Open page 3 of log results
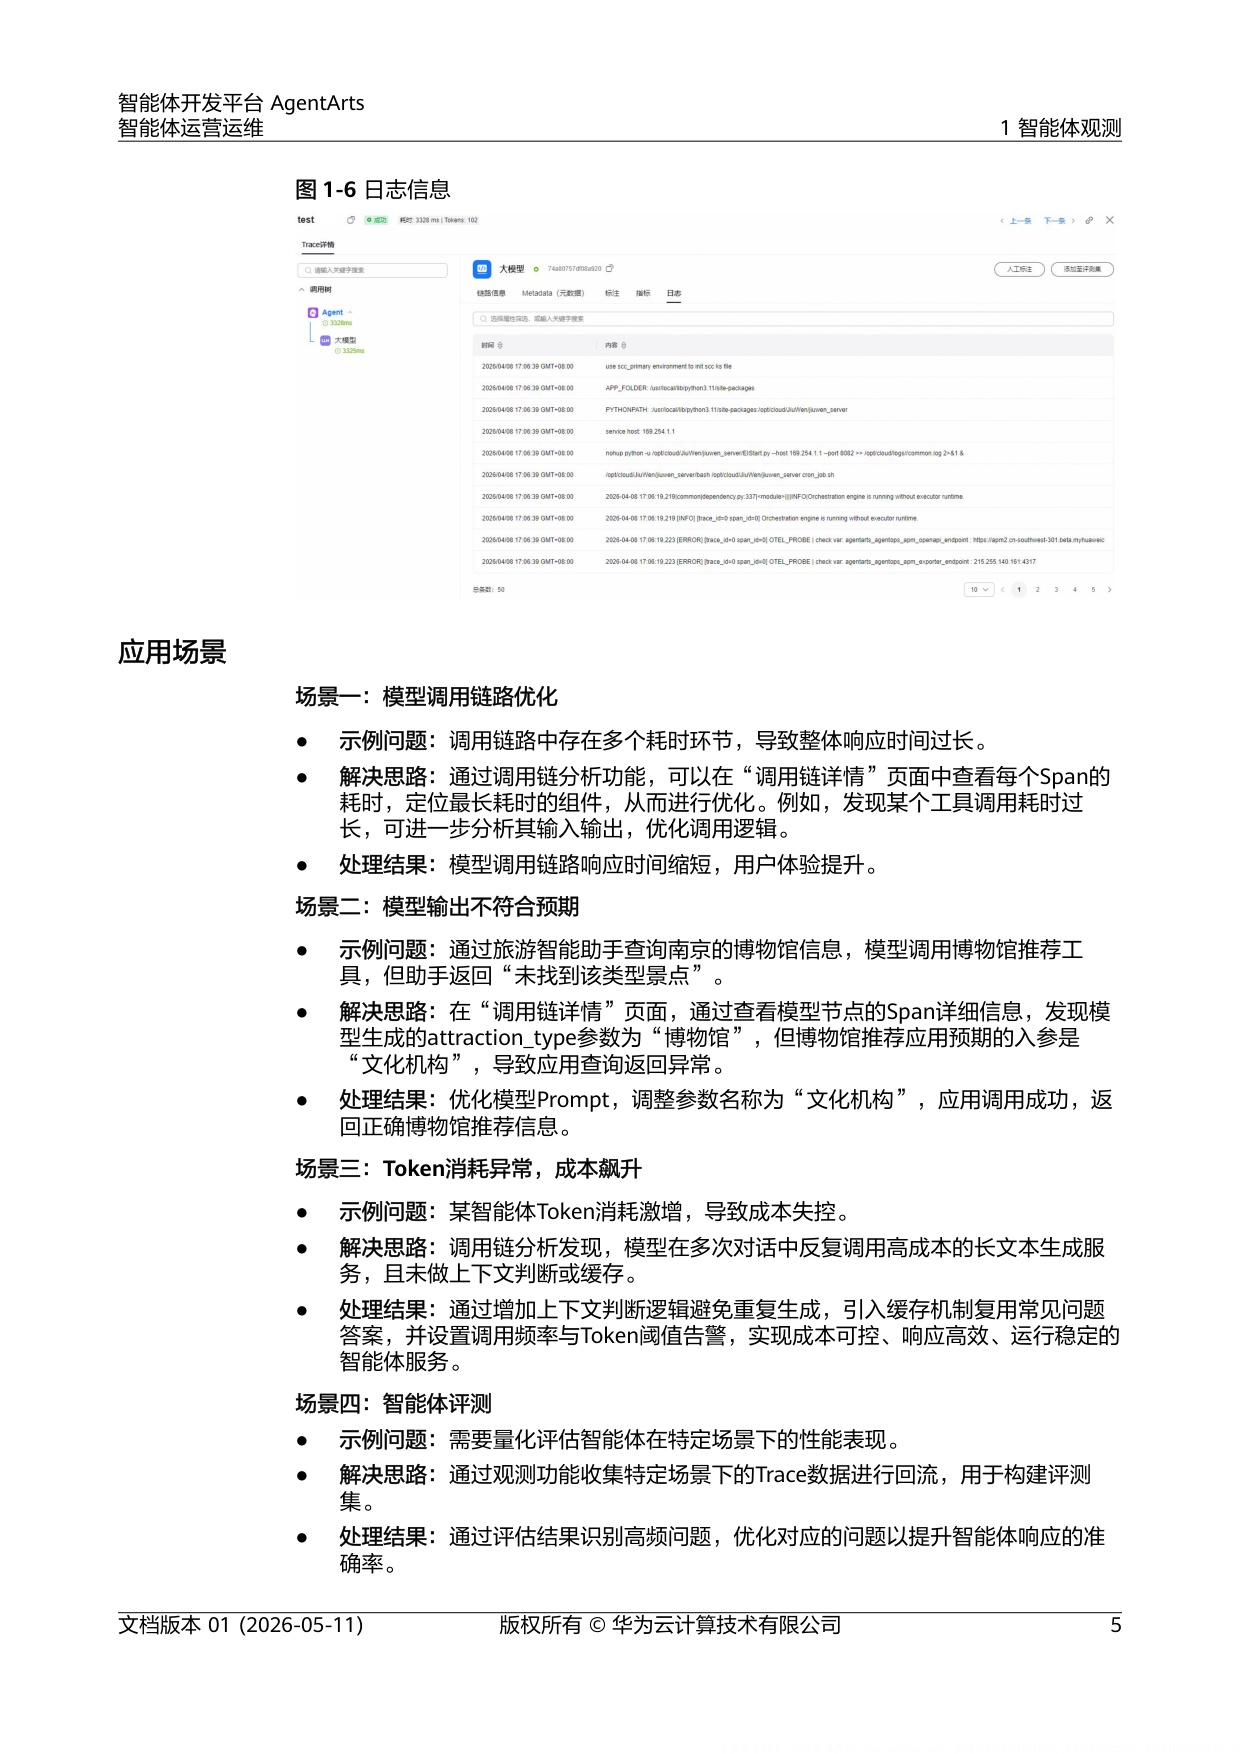The width and height of the screenshot is (1241, 1754). point(1056,590)
